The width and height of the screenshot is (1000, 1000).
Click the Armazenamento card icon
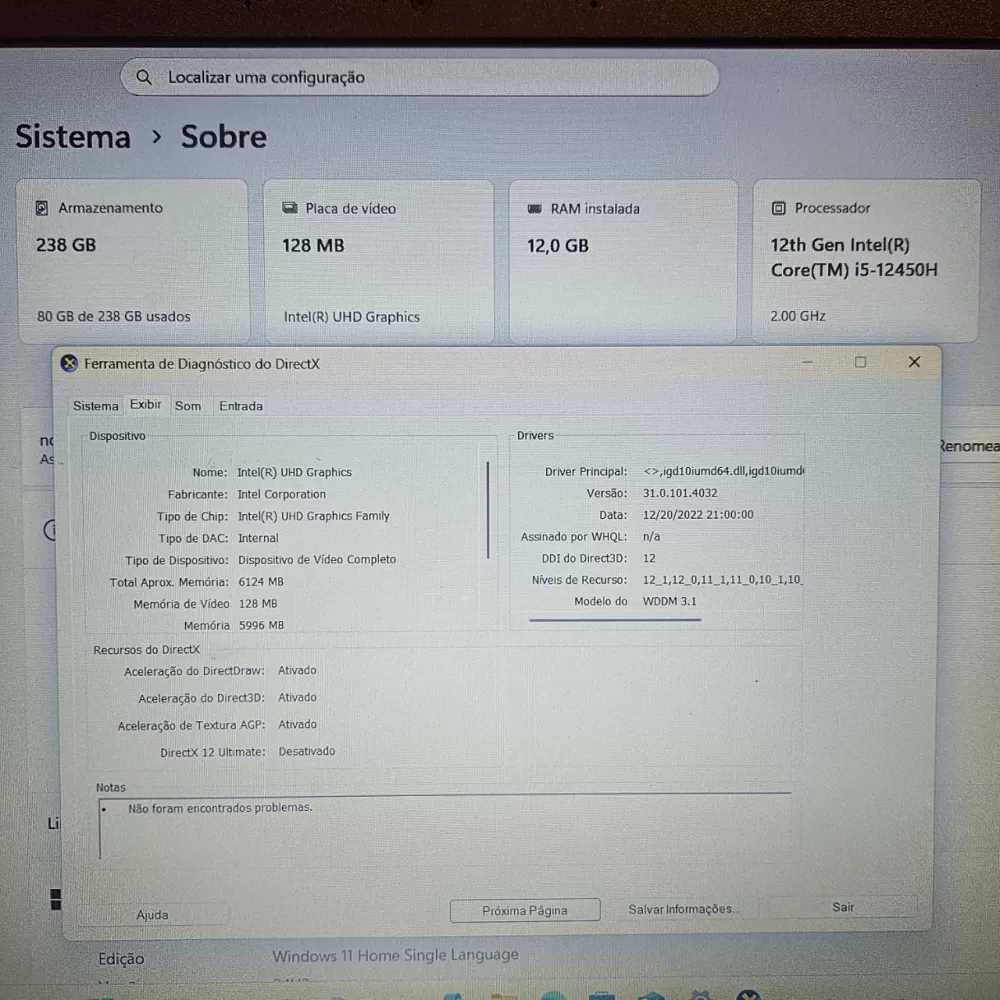click(42, 208)
